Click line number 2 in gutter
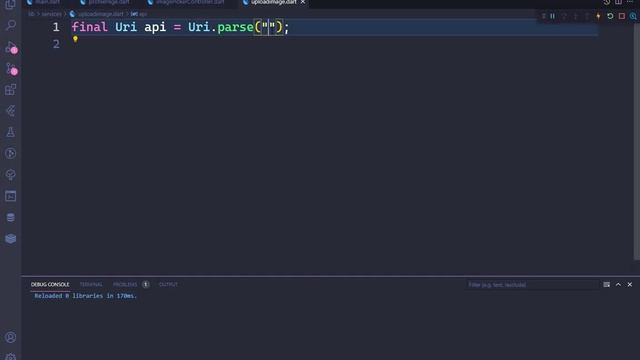This screenshot has width=640, height=360. 56,44
